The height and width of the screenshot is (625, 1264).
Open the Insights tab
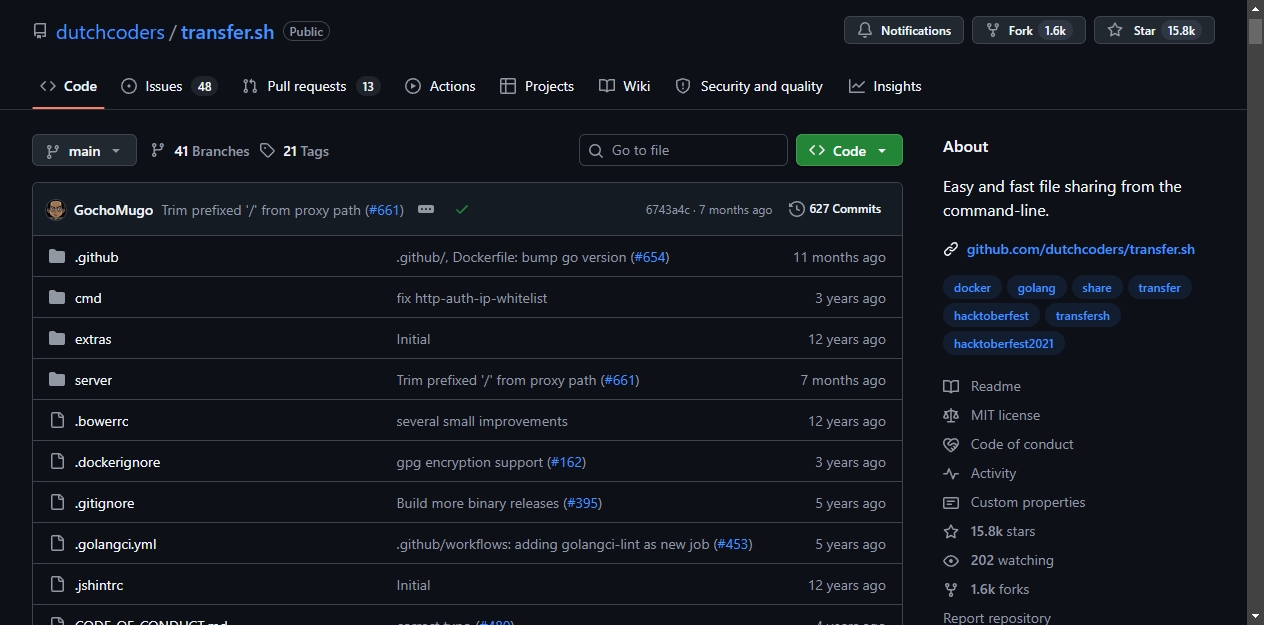(885, 86)
